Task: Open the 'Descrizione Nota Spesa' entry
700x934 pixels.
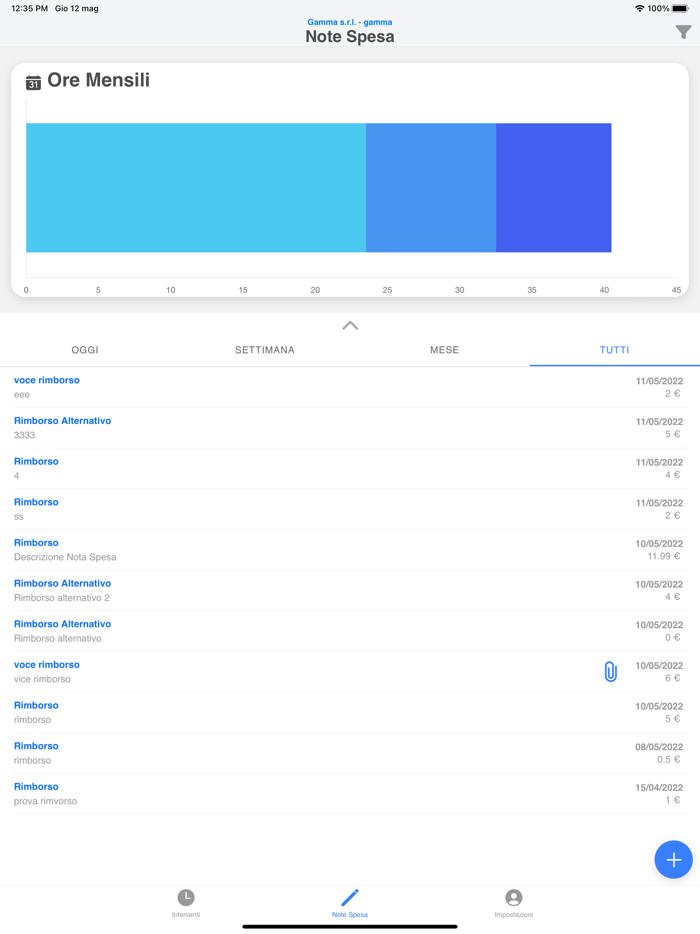Action: (x=350, y=550)
